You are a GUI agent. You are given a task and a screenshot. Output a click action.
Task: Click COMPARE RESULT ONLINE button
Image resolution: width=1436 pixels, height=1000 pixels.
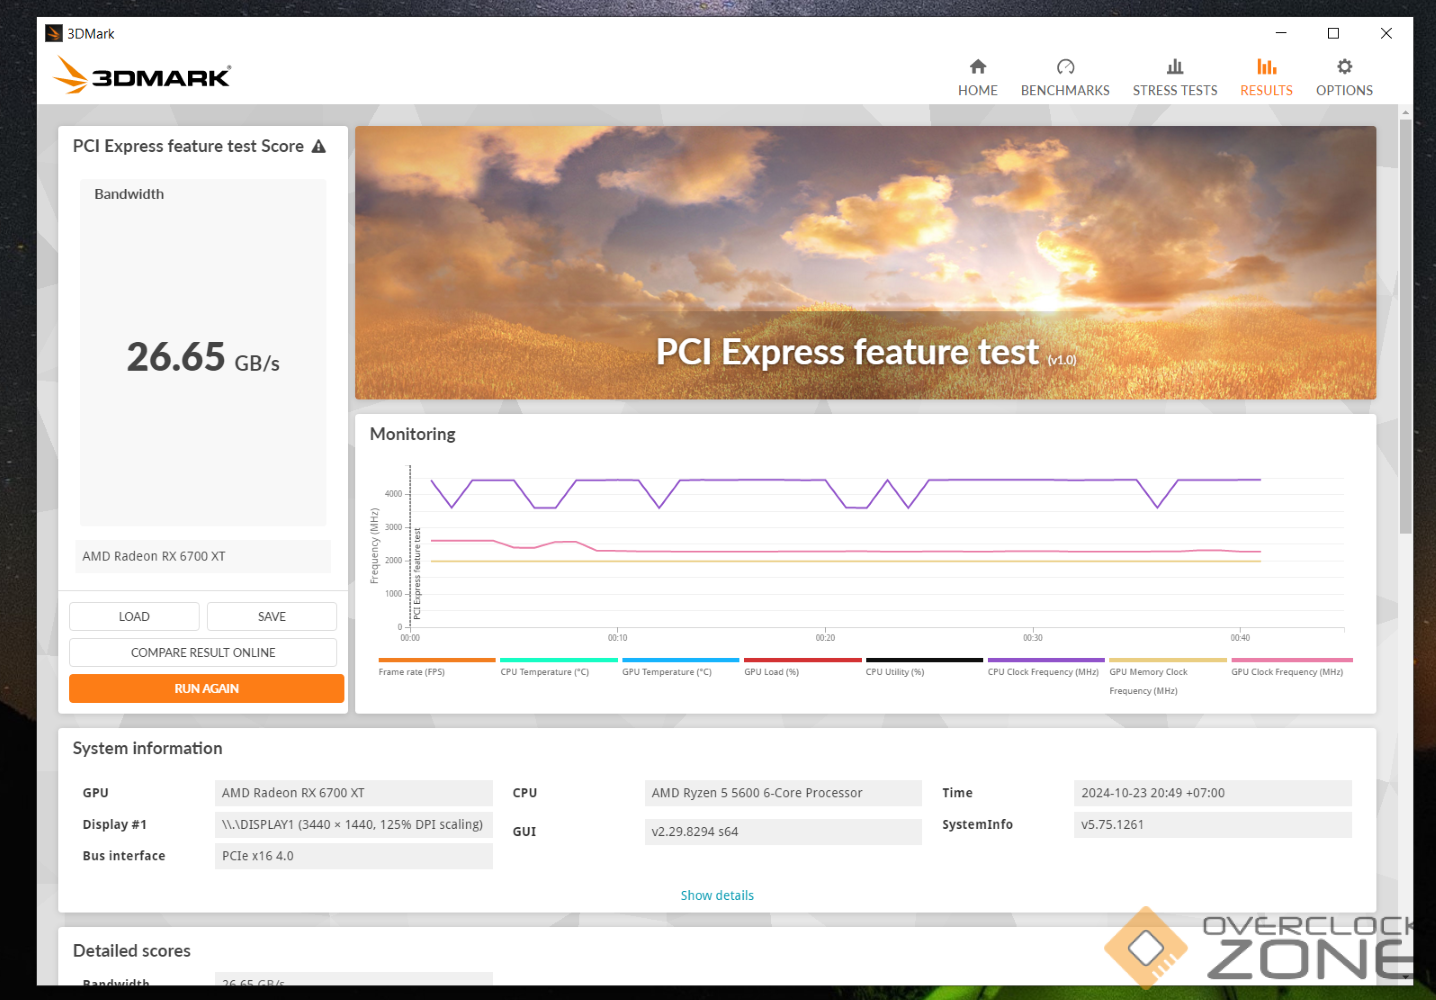(203, 653)
